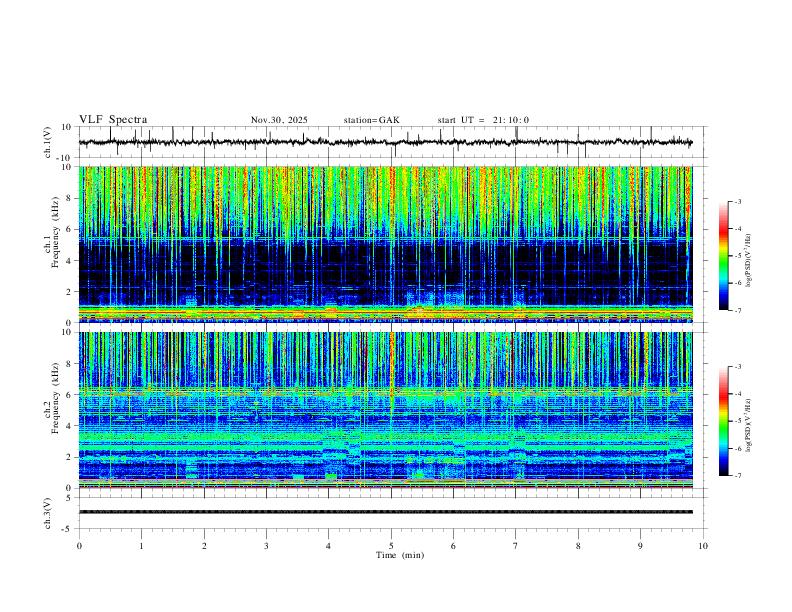Select the date "Nov.30, 2025"
The width and height of the screenshot is (792, 612).
point(279,120)
